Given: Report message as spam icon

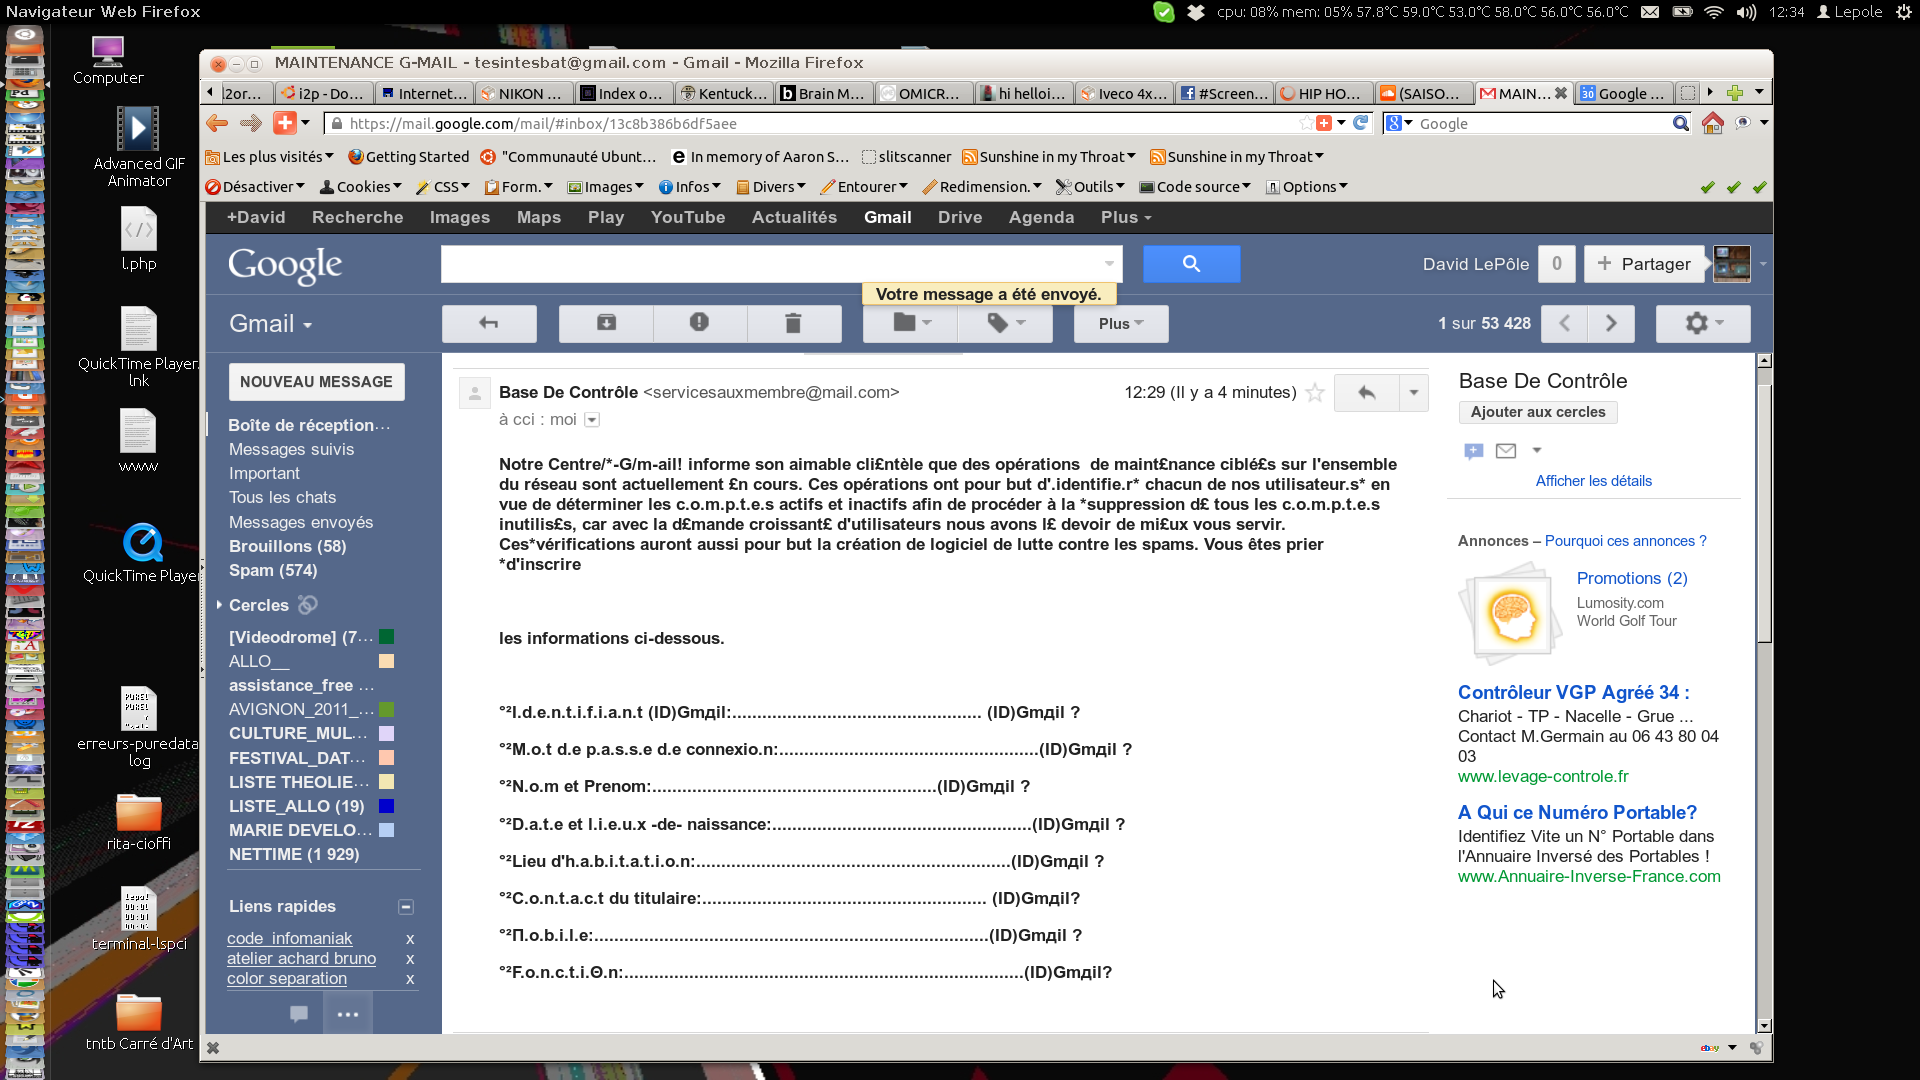Looking at the screenshot, I should click(699, 323).
